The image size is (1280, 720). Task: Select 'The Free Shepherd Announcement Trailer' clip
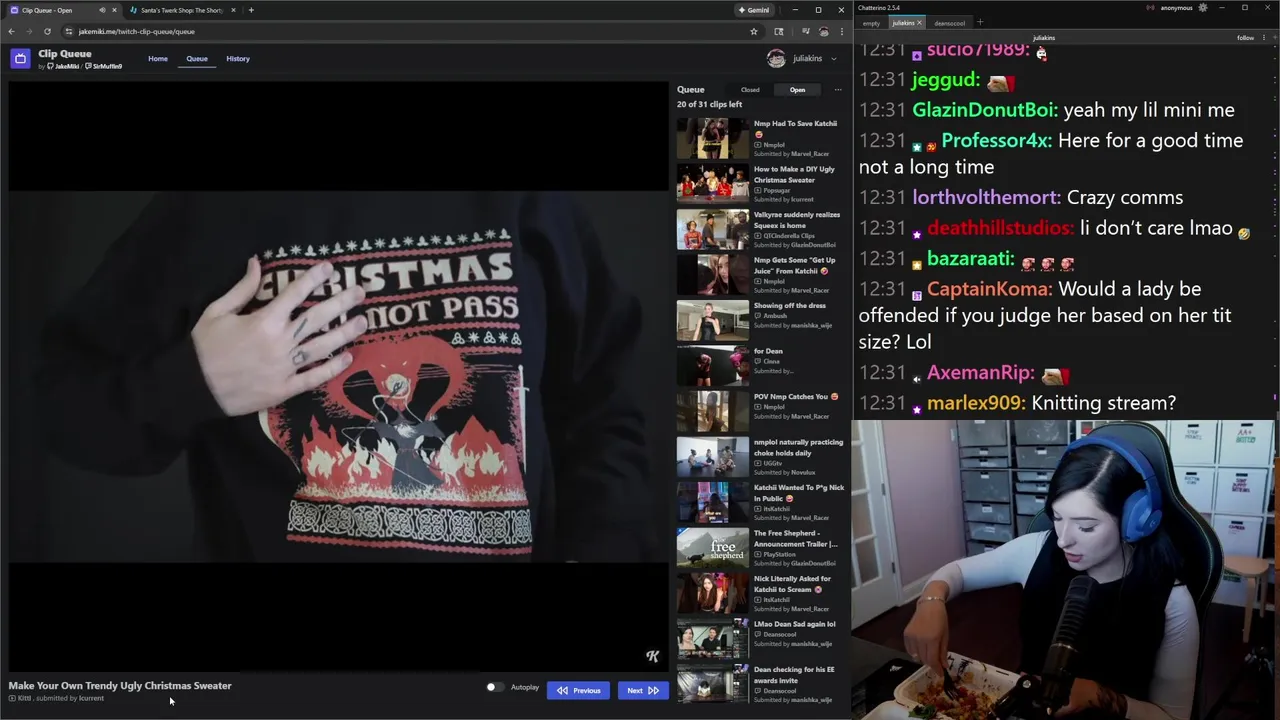click(762, 548)
